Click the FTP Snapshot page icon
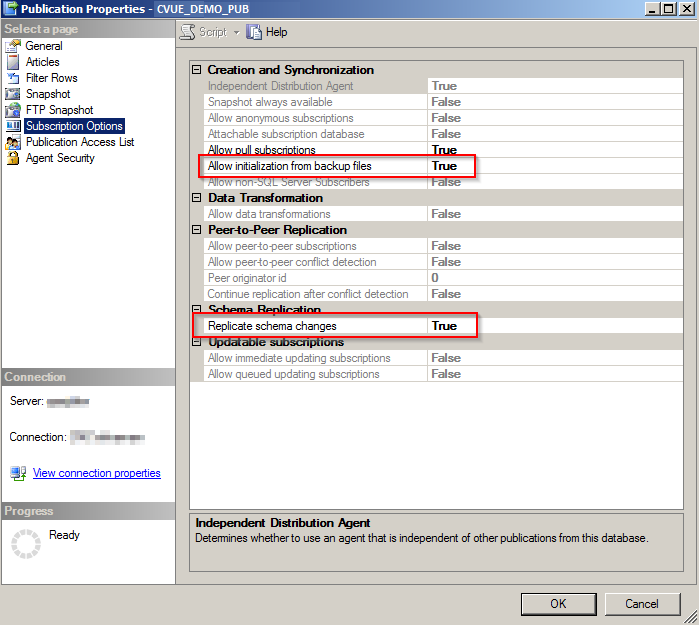This screenshot has height=625, width=699. coord(13,110)
